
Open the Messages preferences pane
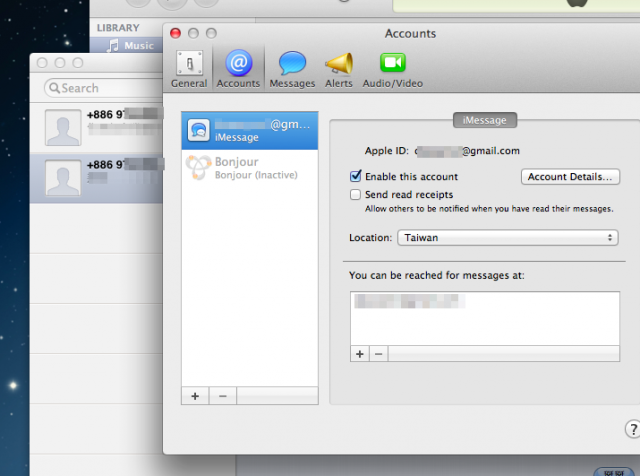[292, 69]
